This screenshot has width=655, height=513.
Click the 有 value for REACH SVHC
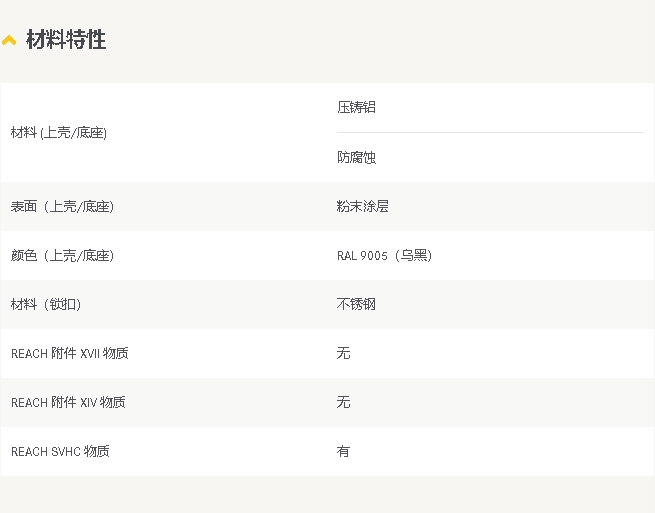click(x=343, y=452)
